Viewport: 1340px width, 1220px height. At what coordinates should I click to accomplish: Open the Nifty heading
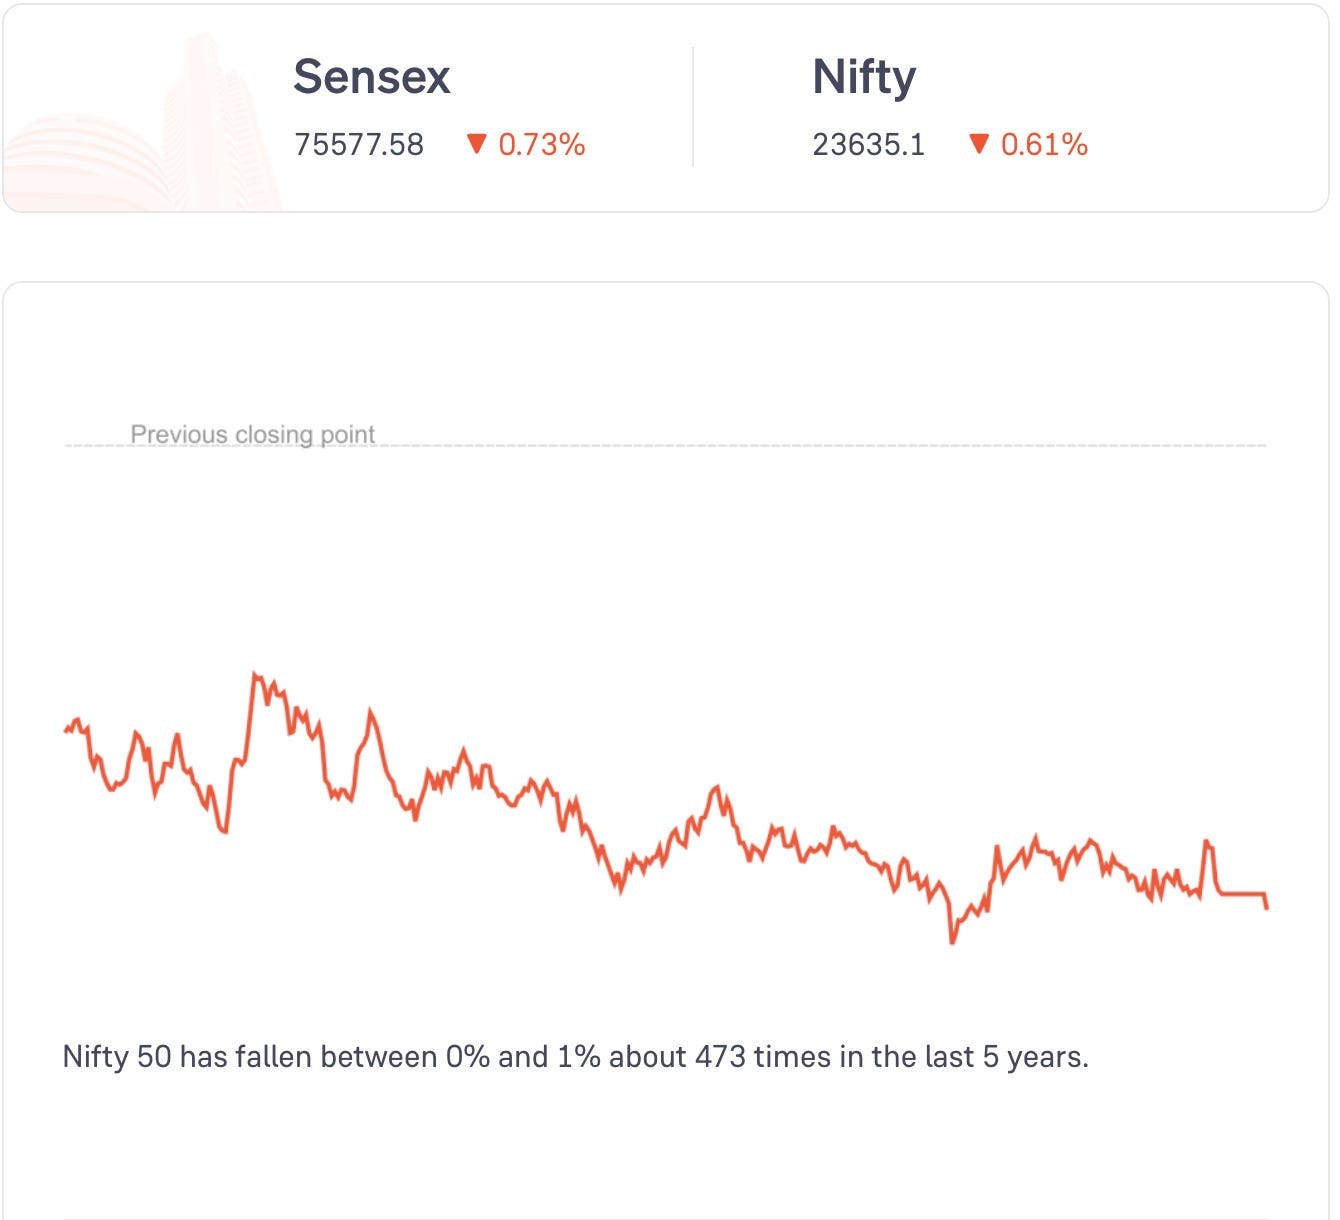[864, 77]
